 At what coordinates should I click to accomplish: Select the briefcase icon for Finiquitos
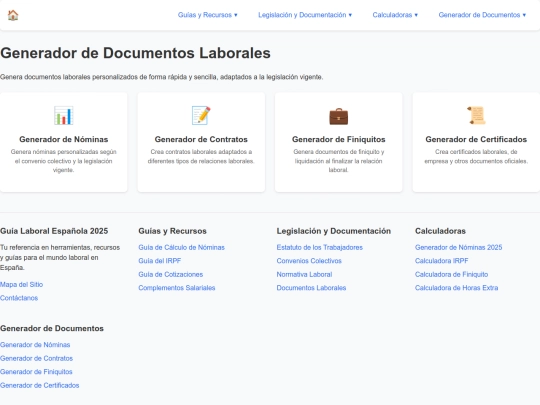pyautogui.click(x=339, y=116)
